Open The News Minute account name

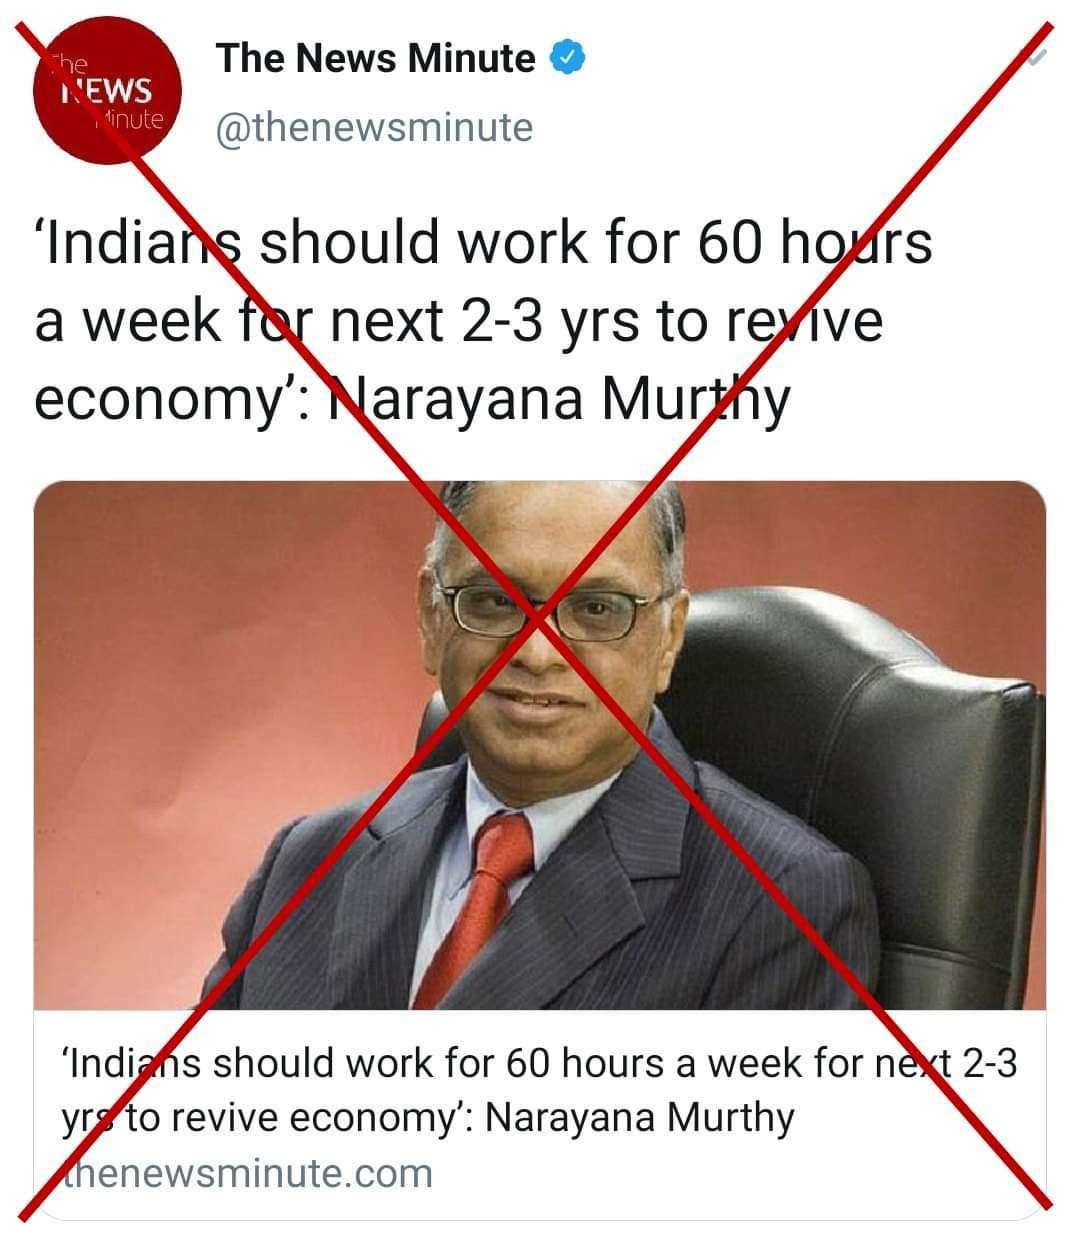(x=376, y=58)
